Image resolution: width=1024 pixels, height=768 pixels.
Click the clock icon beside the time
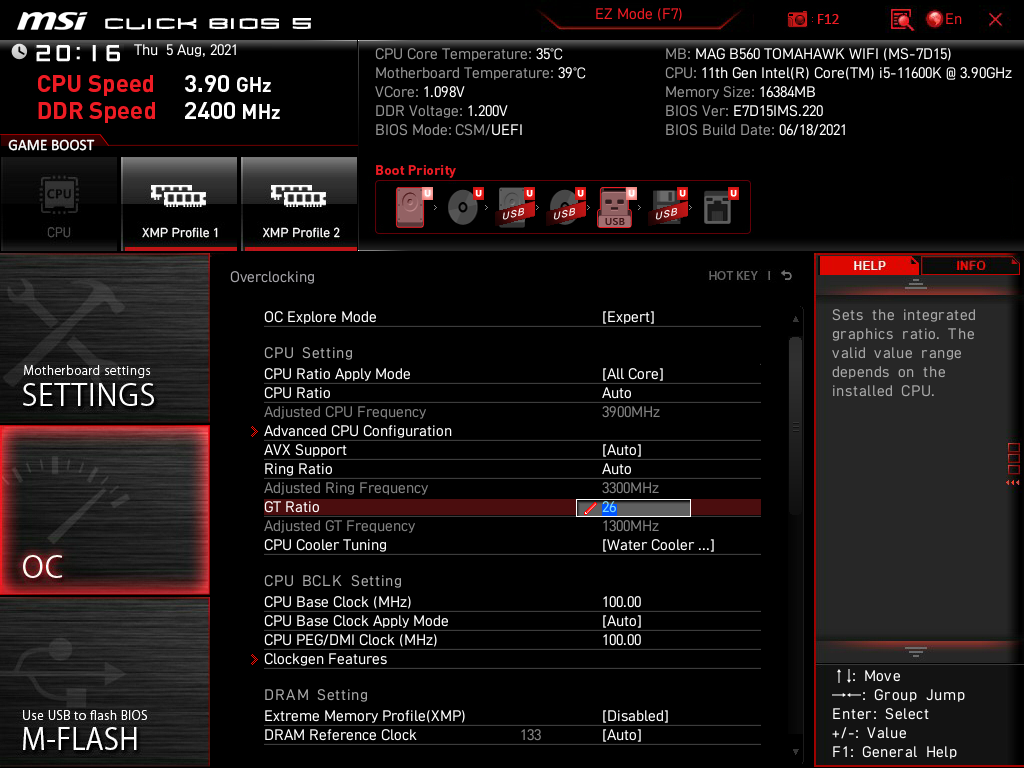(20, 51)
